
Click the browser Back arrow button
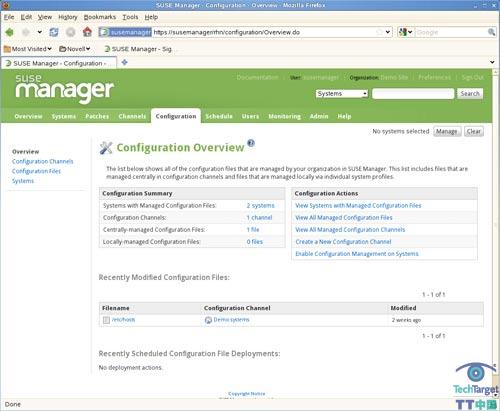tap(10, 32)
